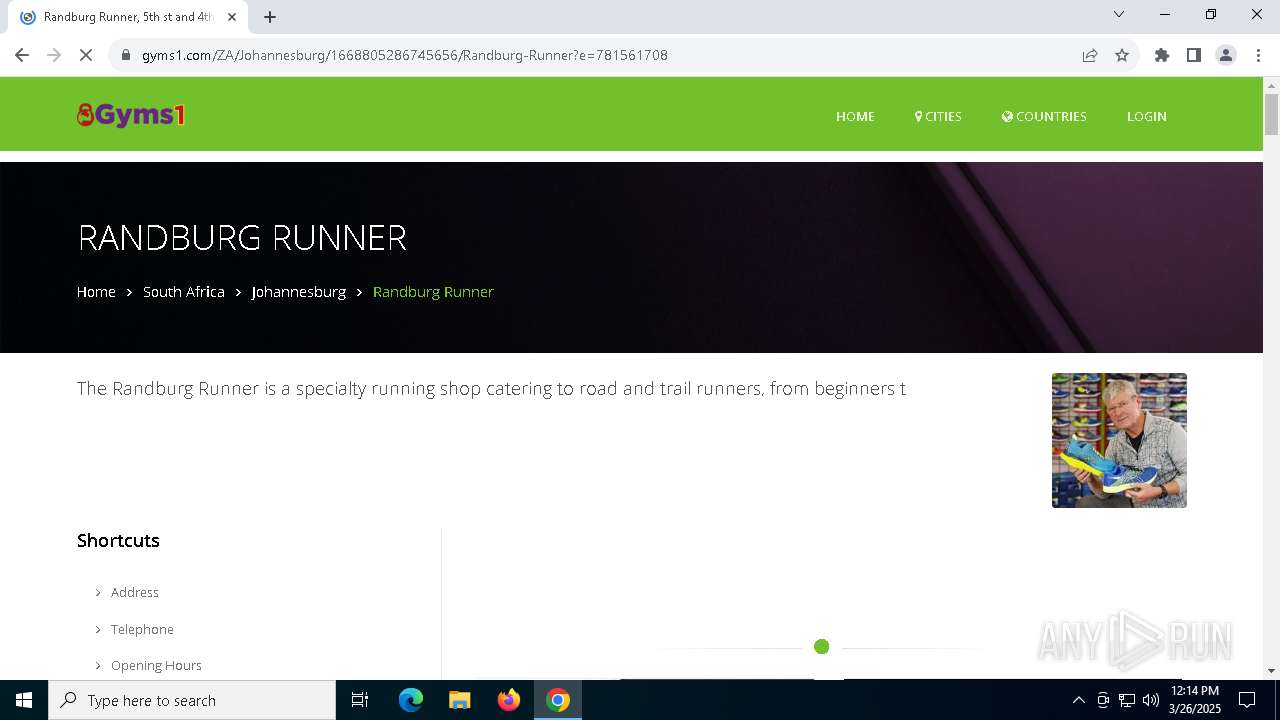
Task: Click the browser address bar URL
Action: [x=405, y=55]
